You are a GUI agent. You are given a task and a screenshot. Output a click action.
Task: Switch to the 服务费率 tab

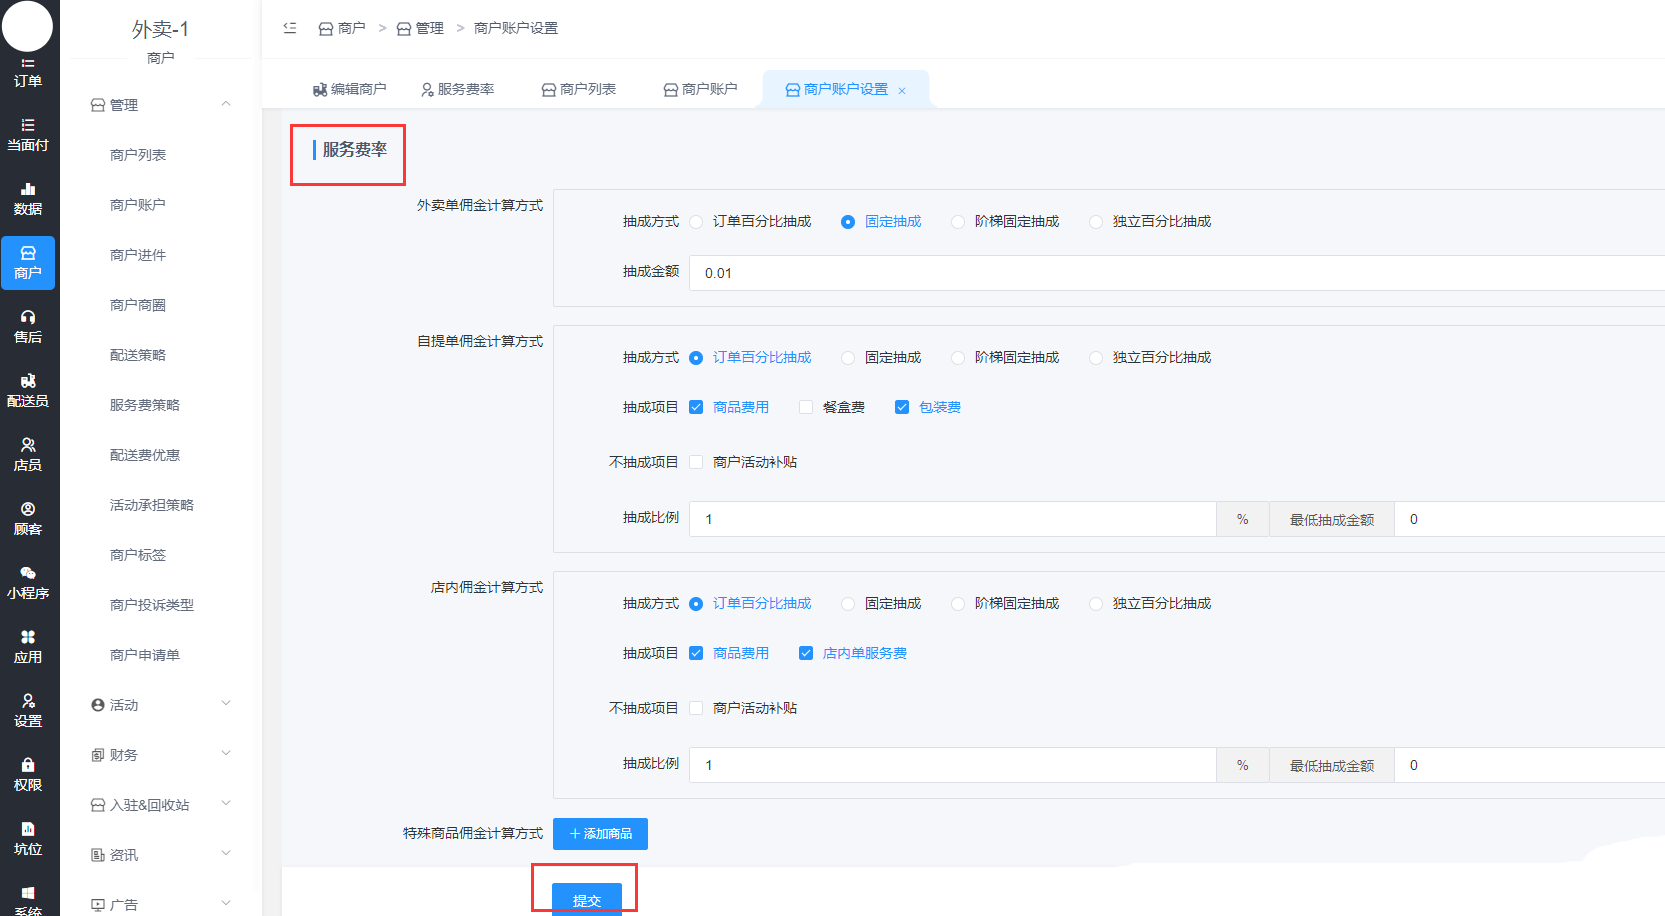coord(458,90)
